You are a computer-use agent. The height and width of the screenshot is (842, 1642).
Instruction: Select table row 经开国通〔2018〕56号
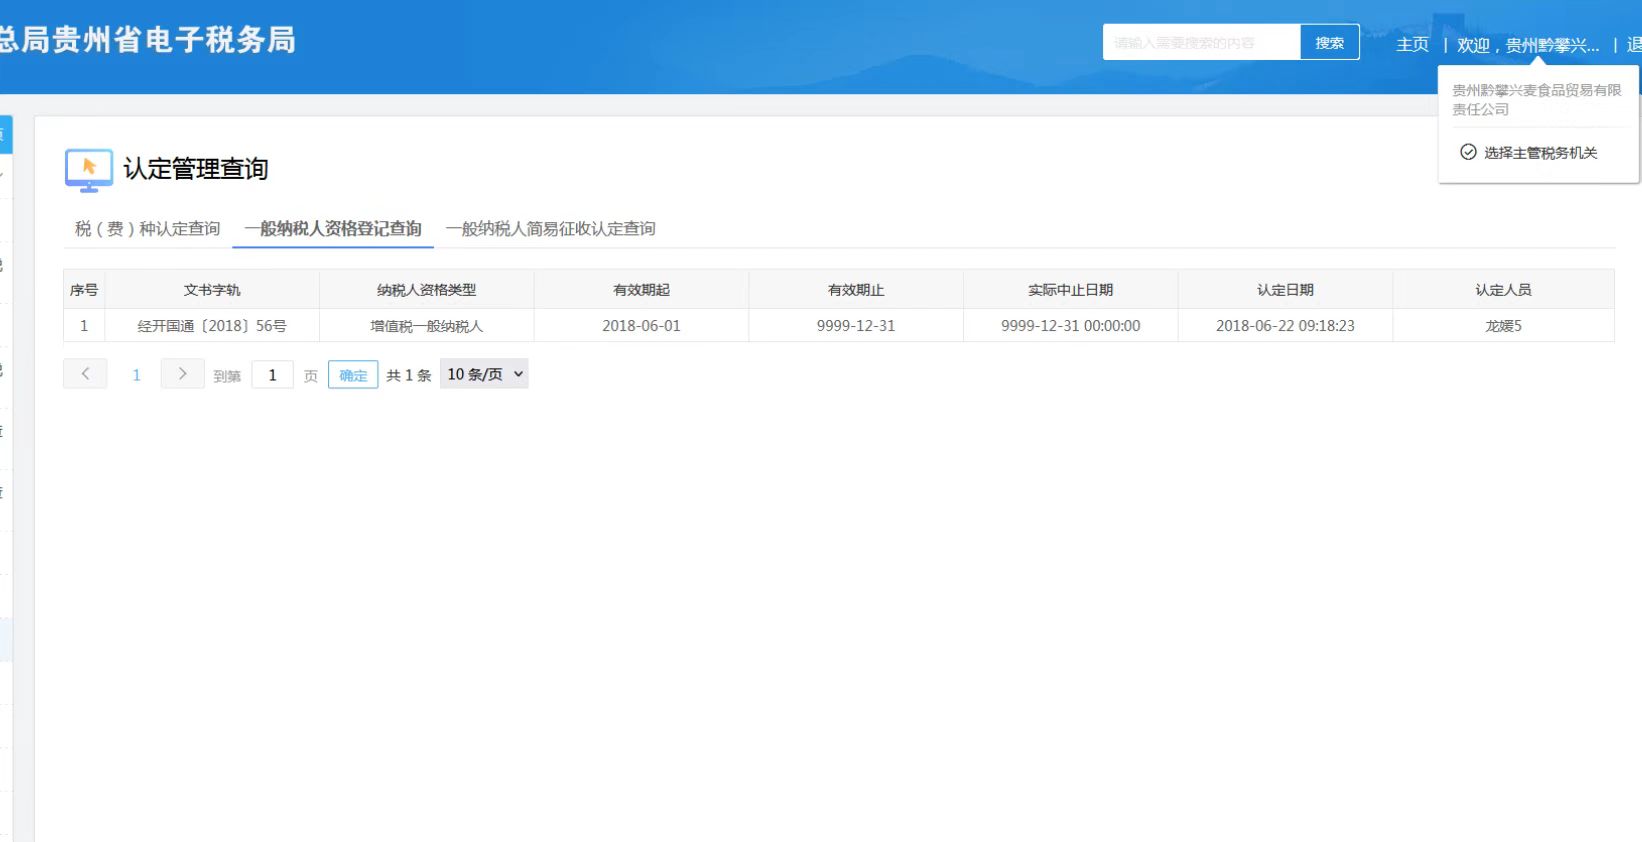tap(212, 326)
